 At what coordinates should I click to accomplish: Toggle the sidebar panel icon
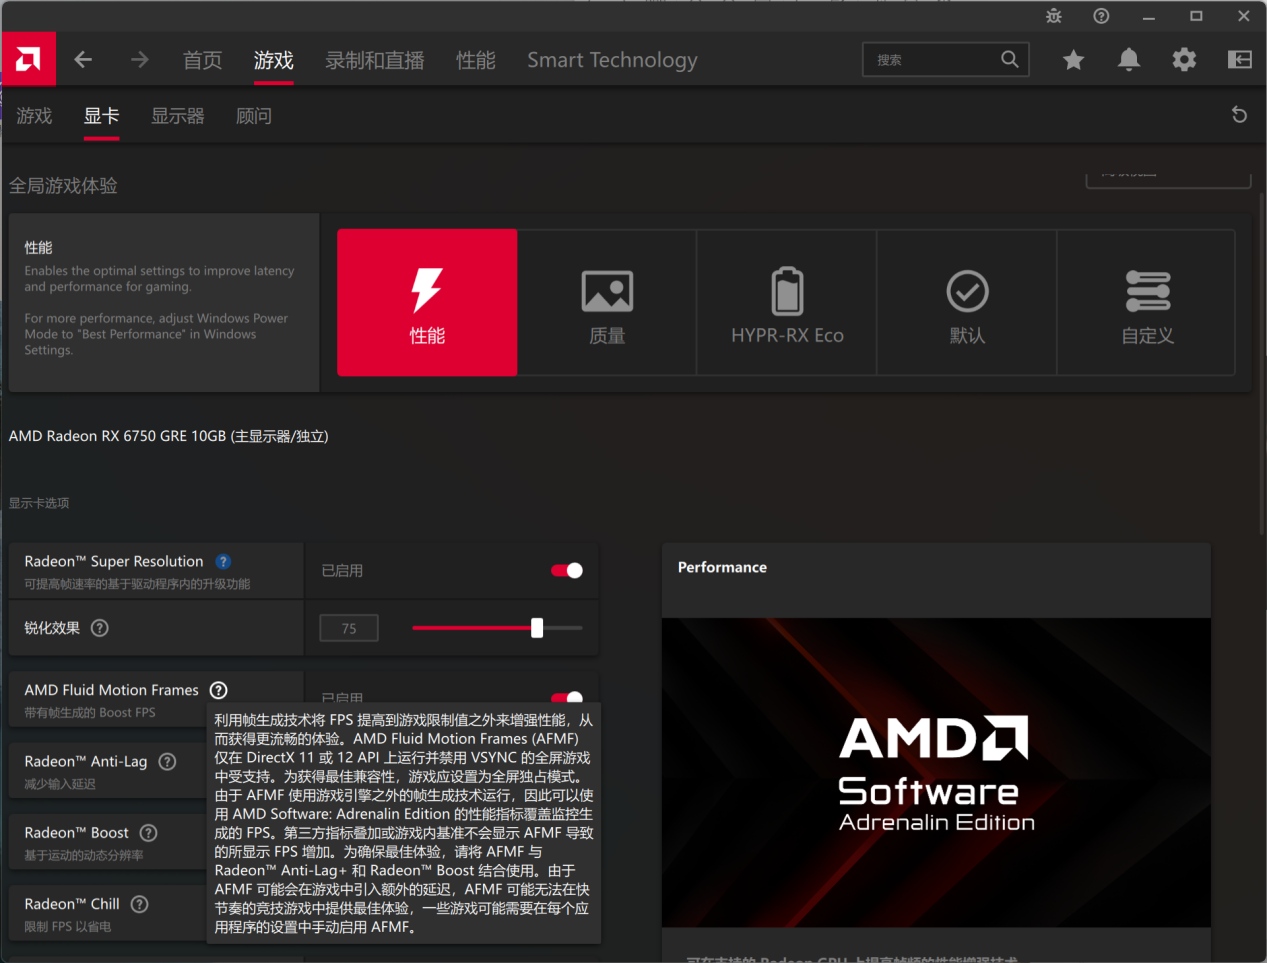1239,60
